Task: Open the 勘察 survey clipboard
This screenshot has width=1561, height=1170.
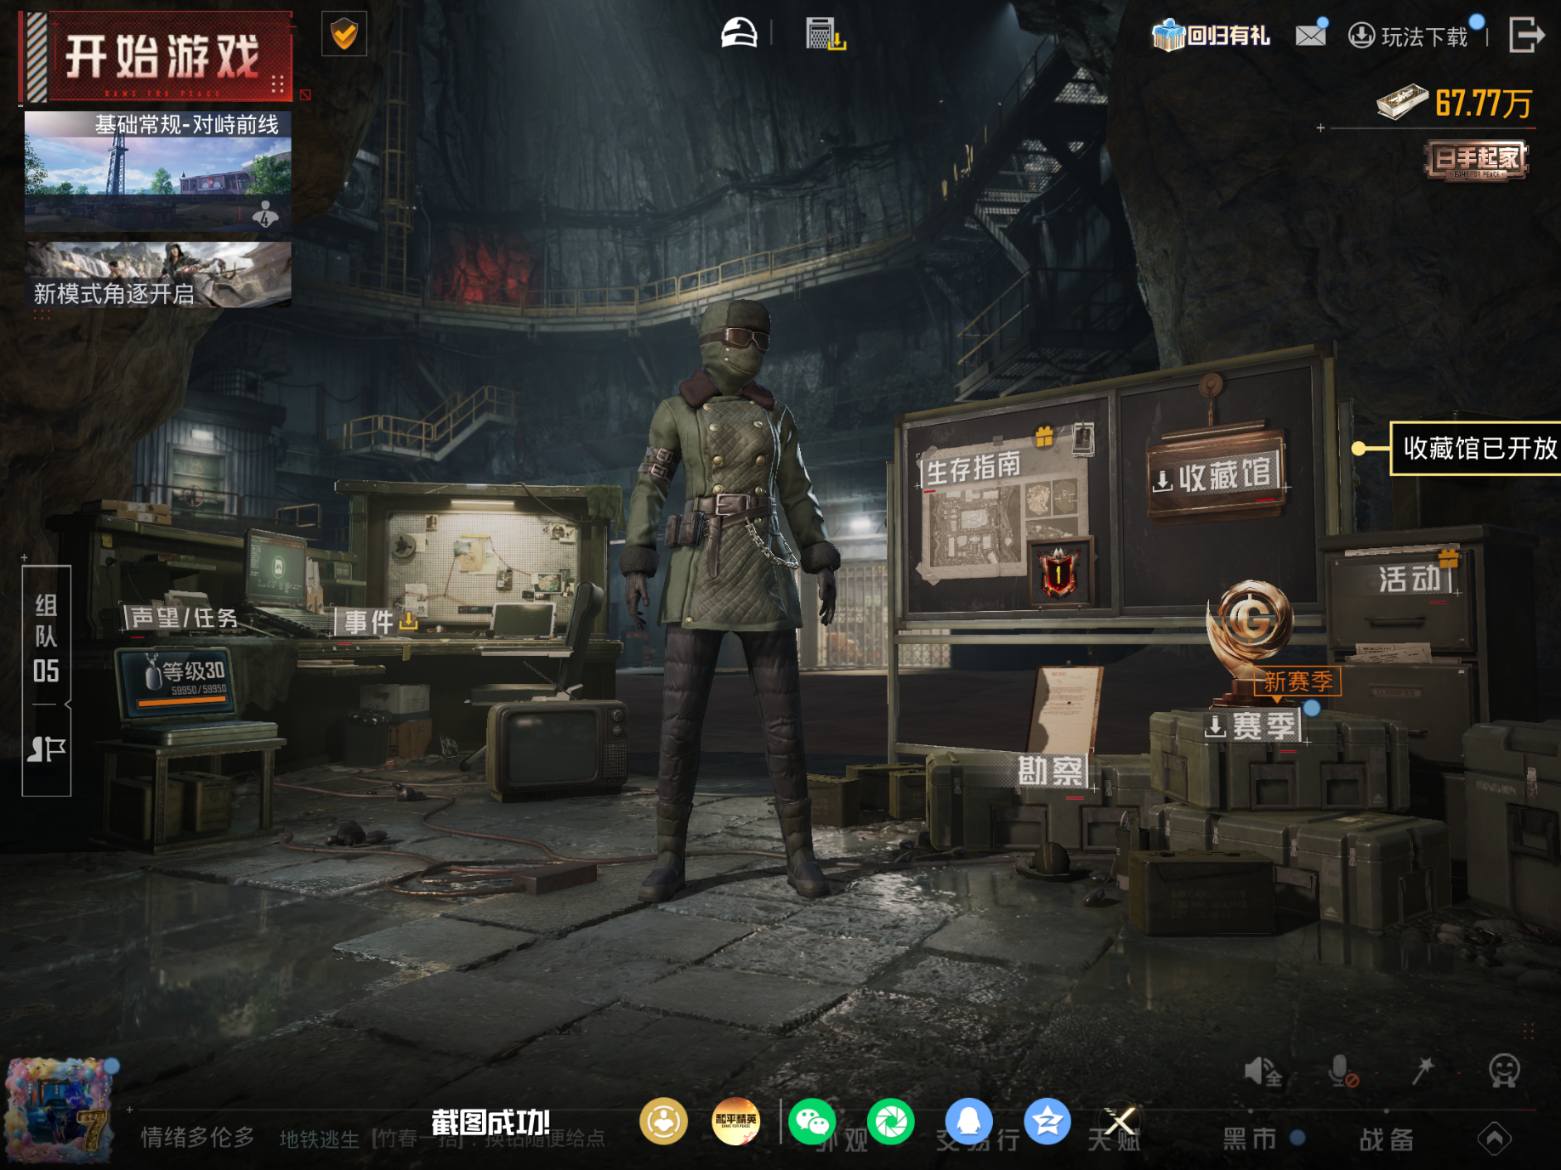Action: [x=1051, y=771]
